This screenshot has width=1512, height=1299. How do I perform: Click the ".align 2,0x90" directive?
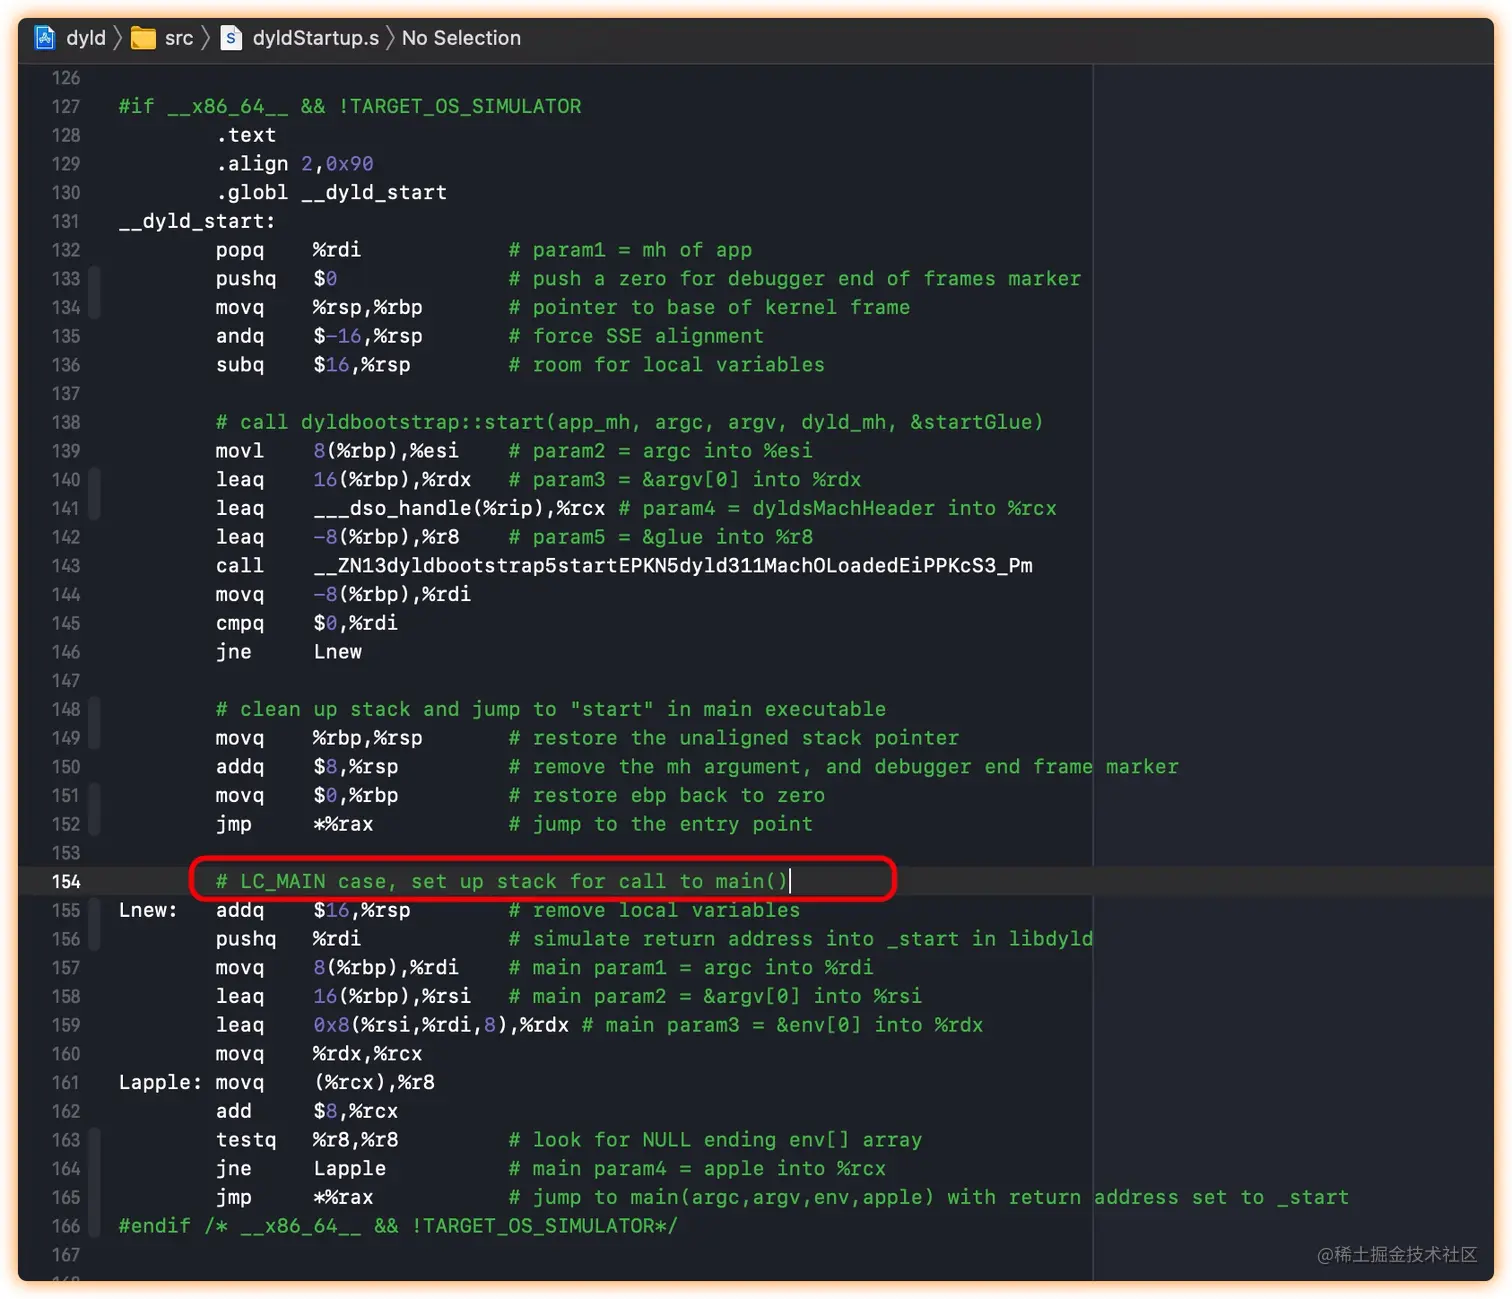pos(295,163)
